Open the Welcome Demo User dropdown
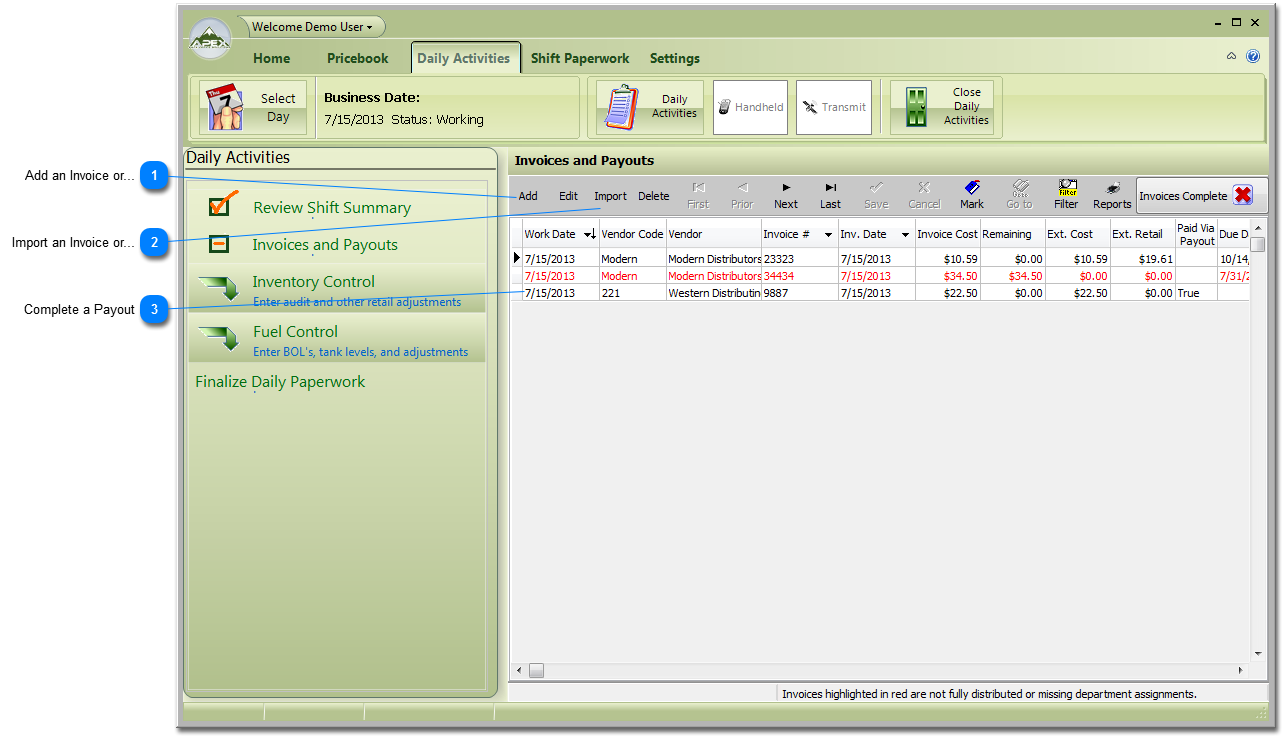The height and width of the screenshot is (736, 1284). coord(310,26)
